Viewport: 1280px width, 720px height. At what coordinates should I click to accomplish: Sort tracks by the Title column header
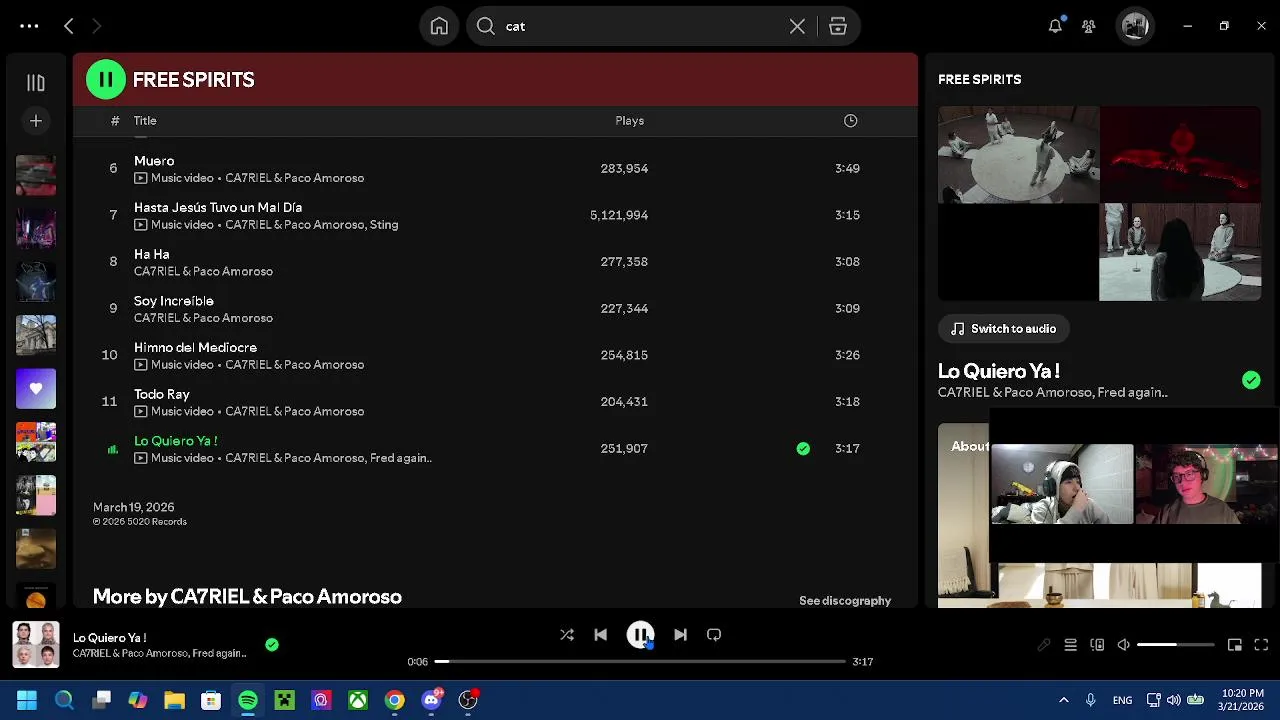point(145,120)
